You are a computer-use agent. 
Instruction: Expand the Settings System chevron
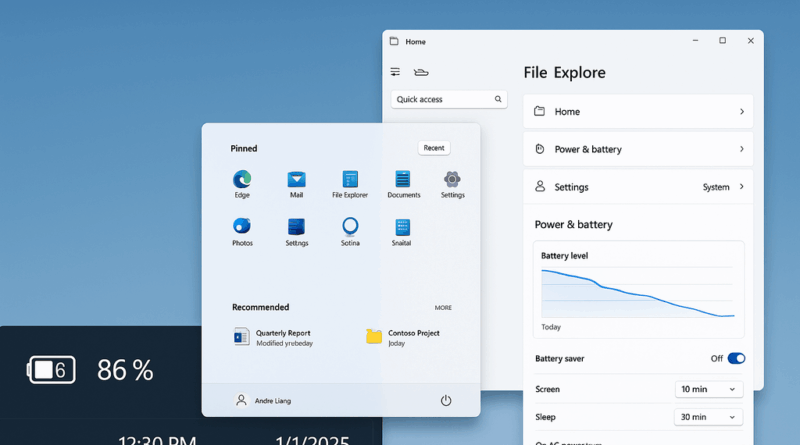point(742,187)
